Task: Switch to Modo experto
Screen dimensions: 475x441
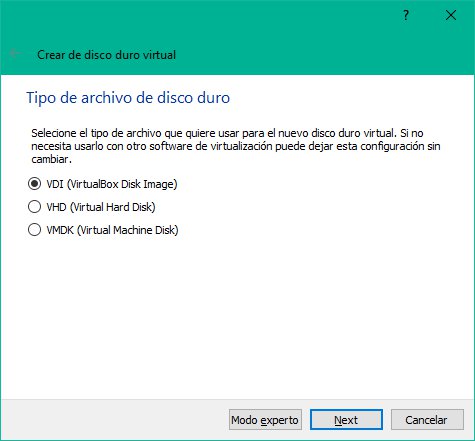Action: tap(265, 420)
